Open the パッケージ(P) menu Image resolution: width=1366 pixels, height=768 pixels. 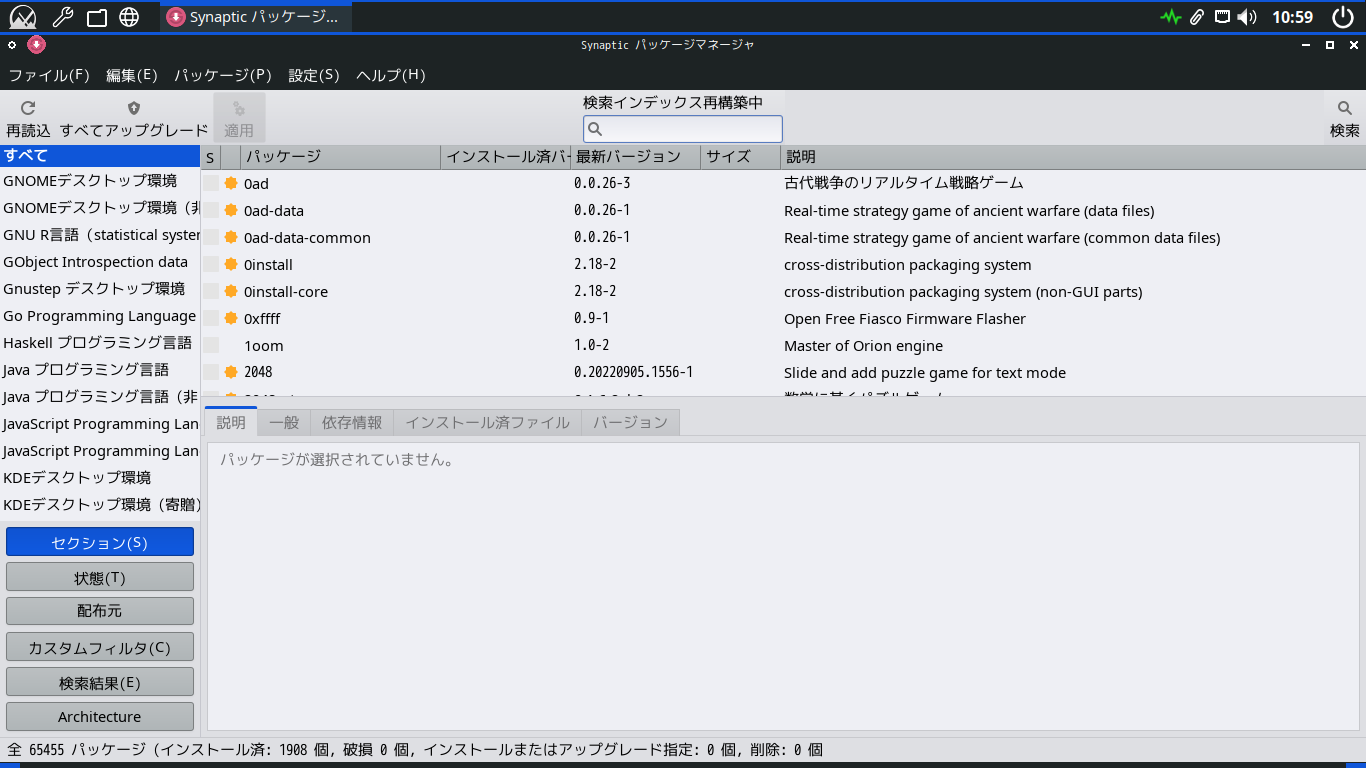pos(223,75)
